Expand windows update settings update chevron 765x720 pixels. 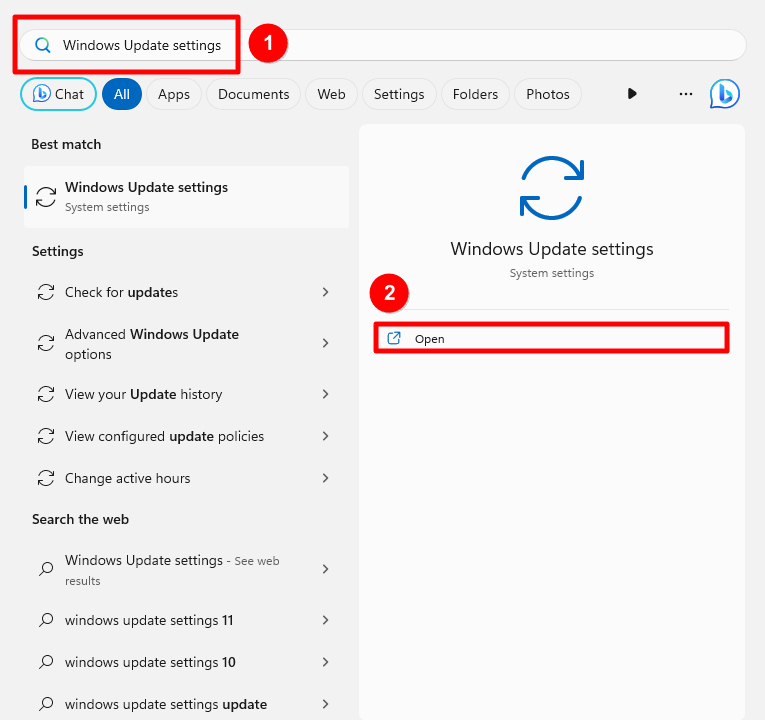325,704
